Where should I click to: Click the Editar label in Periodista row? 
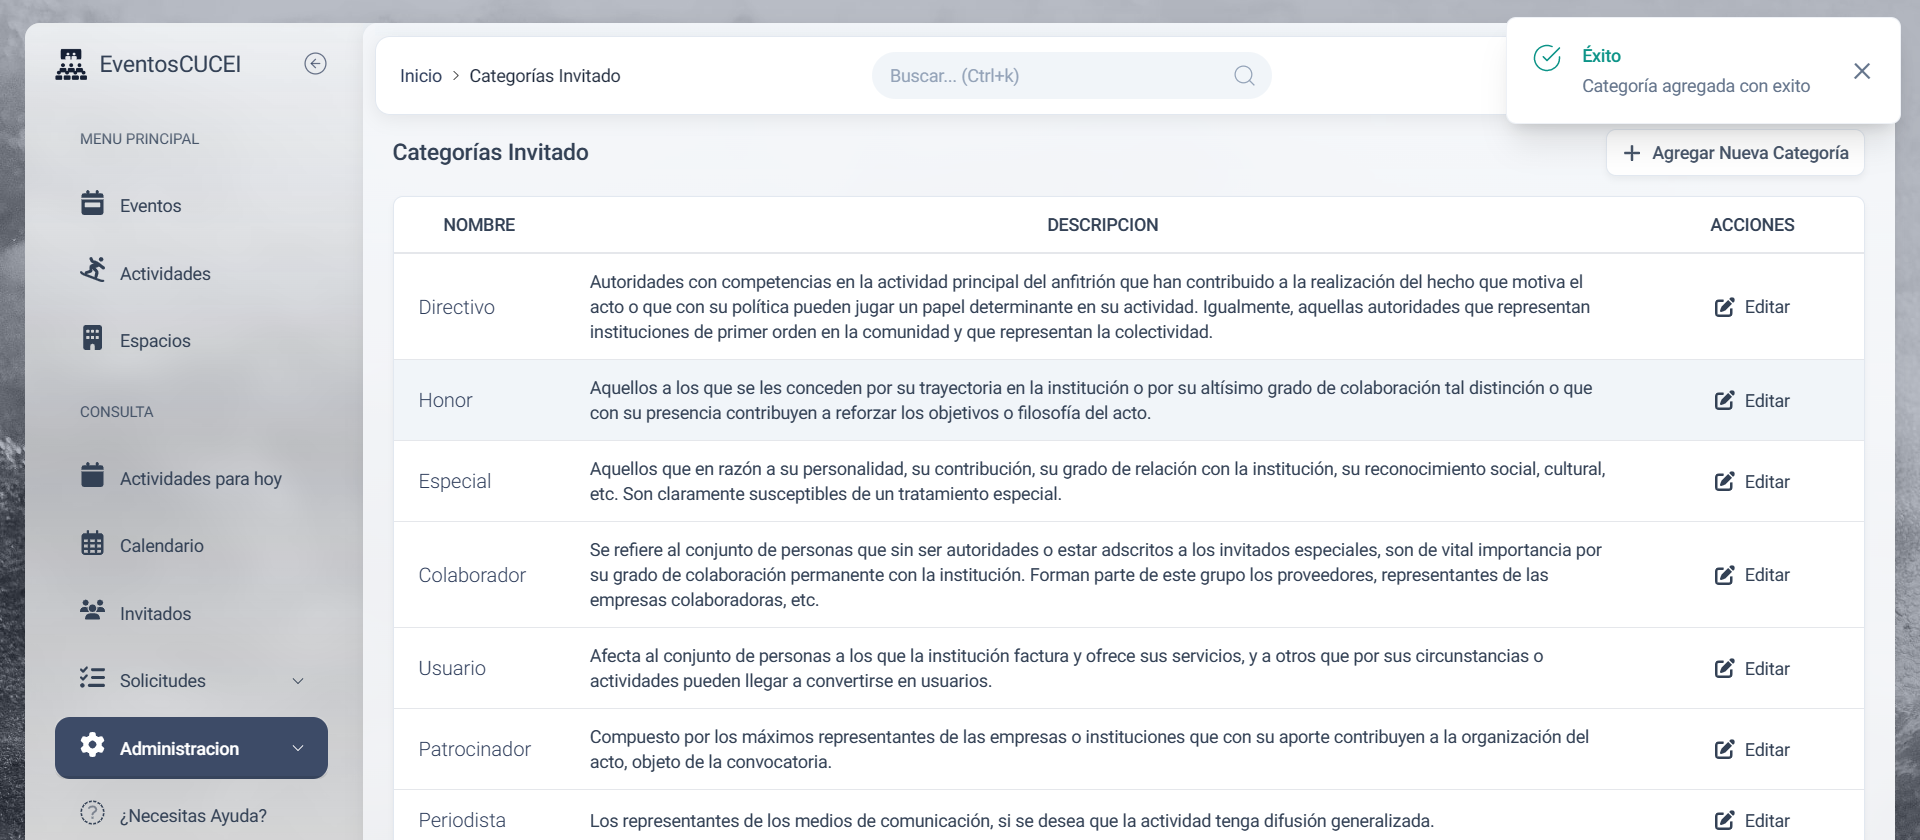point(1767,821)
